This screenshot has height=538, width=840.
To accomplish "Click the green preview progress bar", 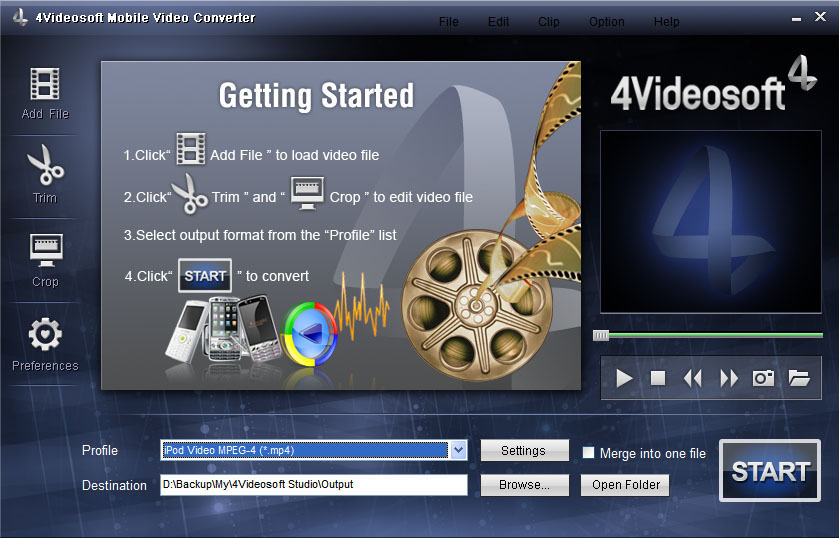I will tap(716, 335).
